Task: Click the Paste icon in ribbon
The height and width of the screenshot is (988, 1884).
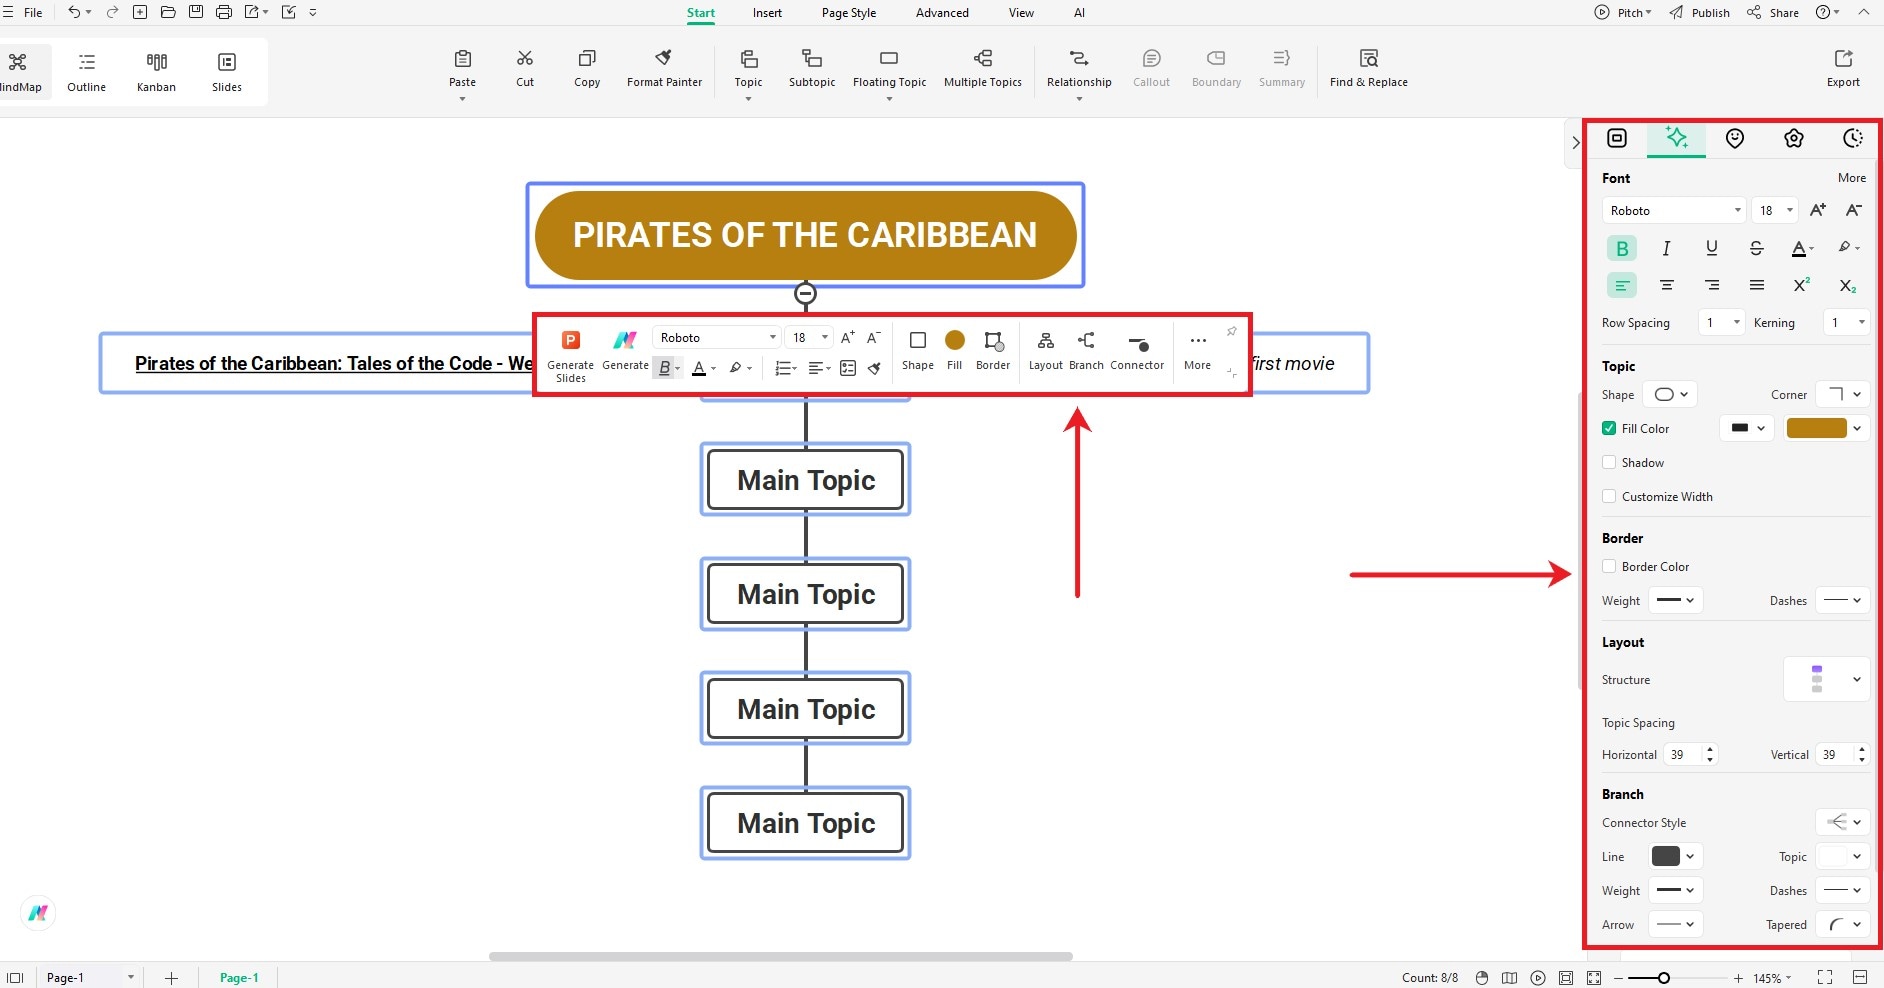Action: coord(462,58)
